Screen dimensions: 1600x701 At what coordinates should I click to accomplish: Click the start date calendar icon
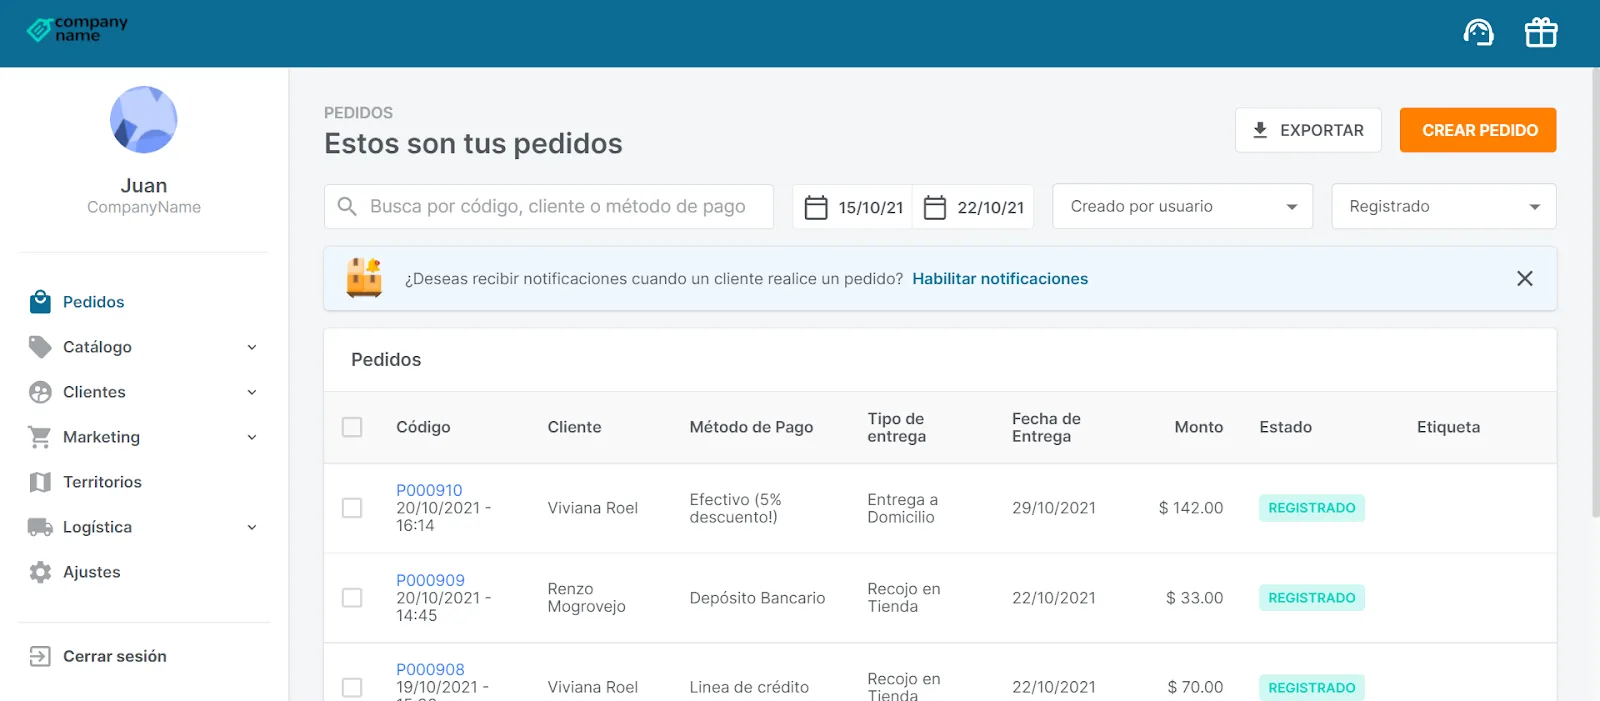pyautogui.click(x=816, y=207)
